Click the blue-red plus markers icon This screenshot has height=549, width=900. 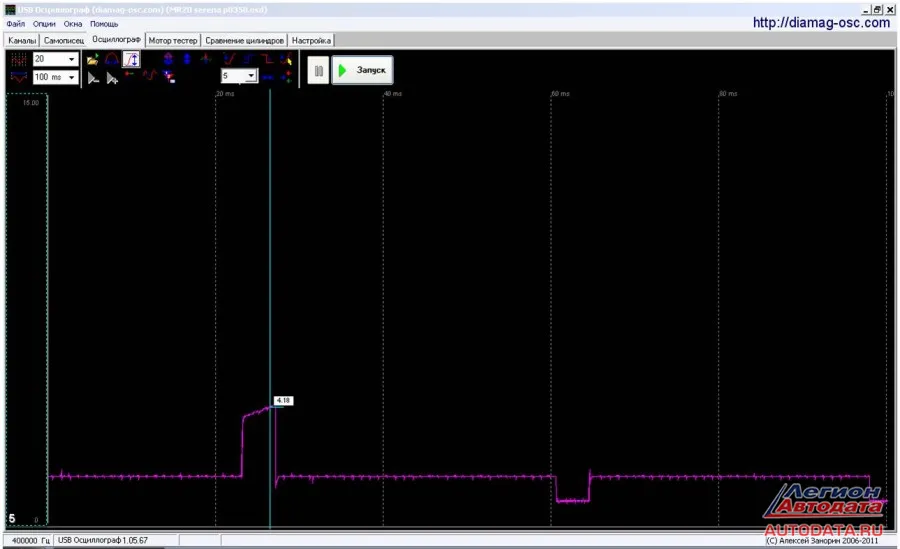click(x=286, y=76)
